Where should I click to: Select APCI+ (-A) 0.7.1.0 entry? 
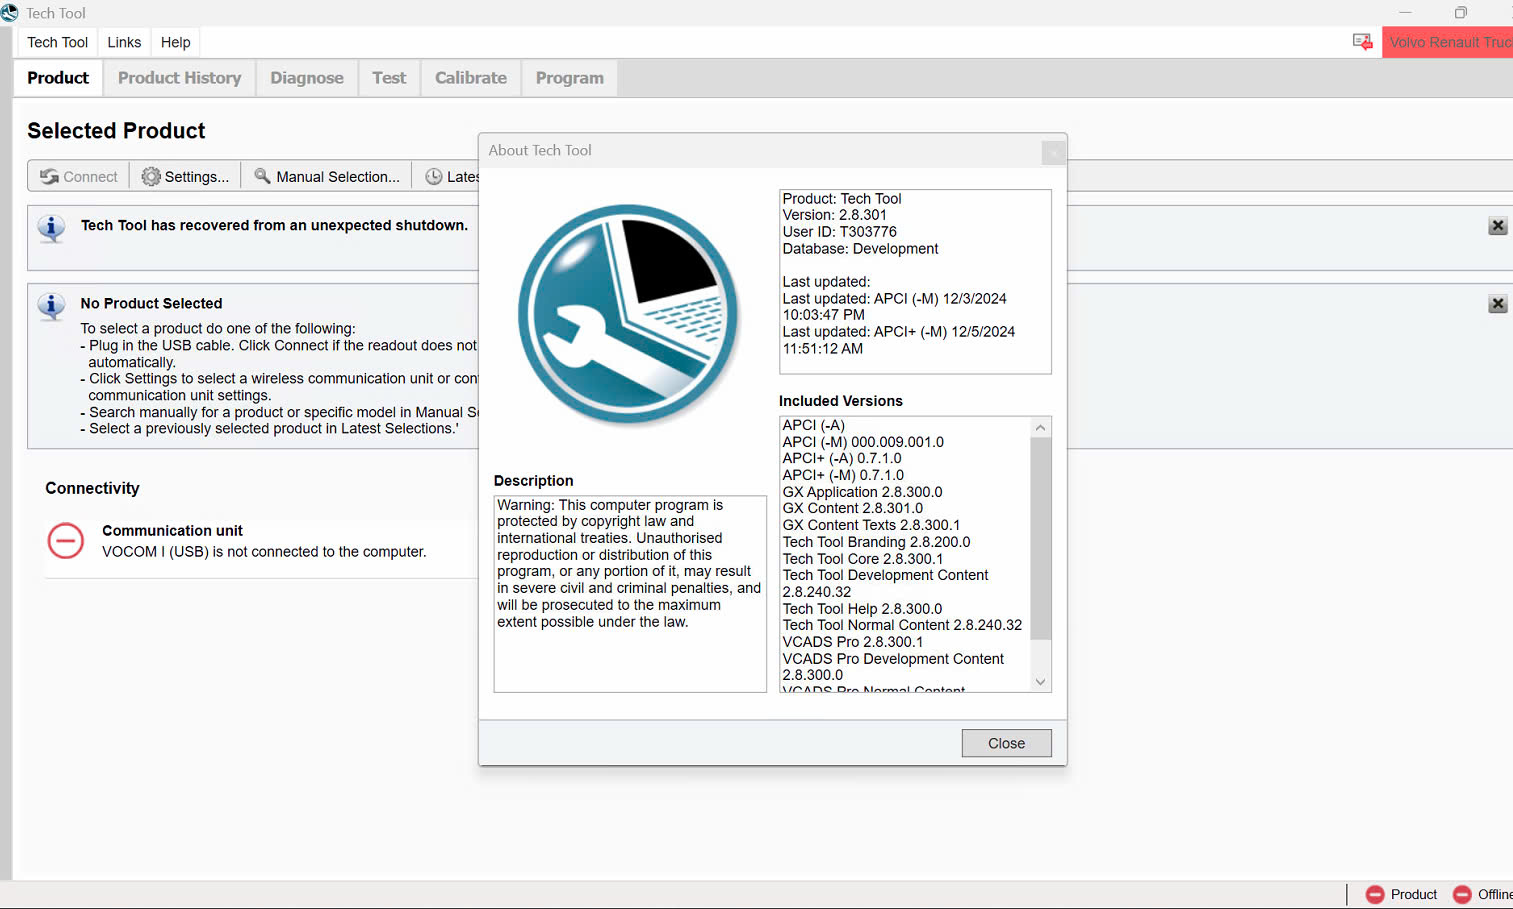click(x=842, y=458)
